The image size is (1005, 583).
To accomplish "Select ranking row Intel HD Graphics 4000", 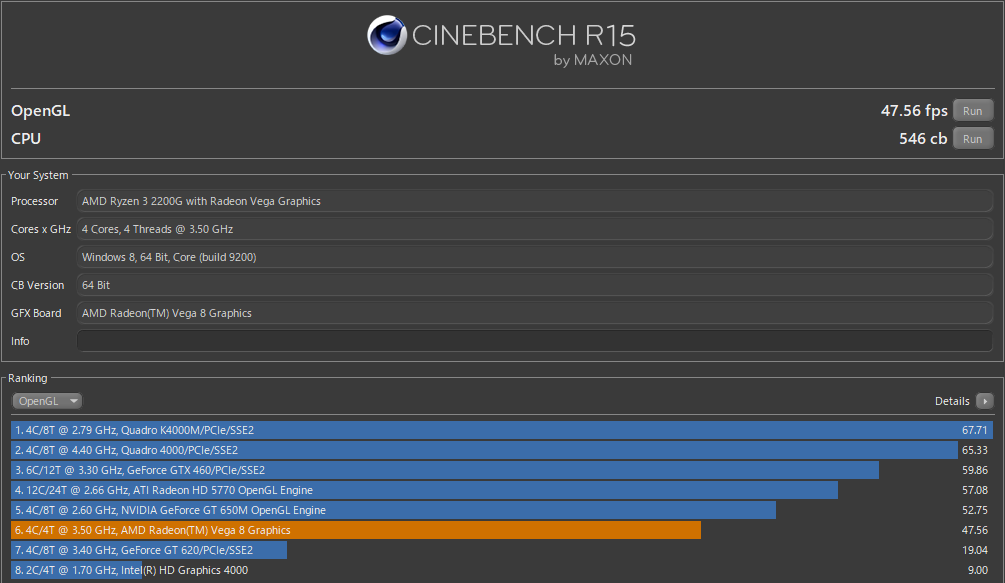I will (x=502, y=570).
